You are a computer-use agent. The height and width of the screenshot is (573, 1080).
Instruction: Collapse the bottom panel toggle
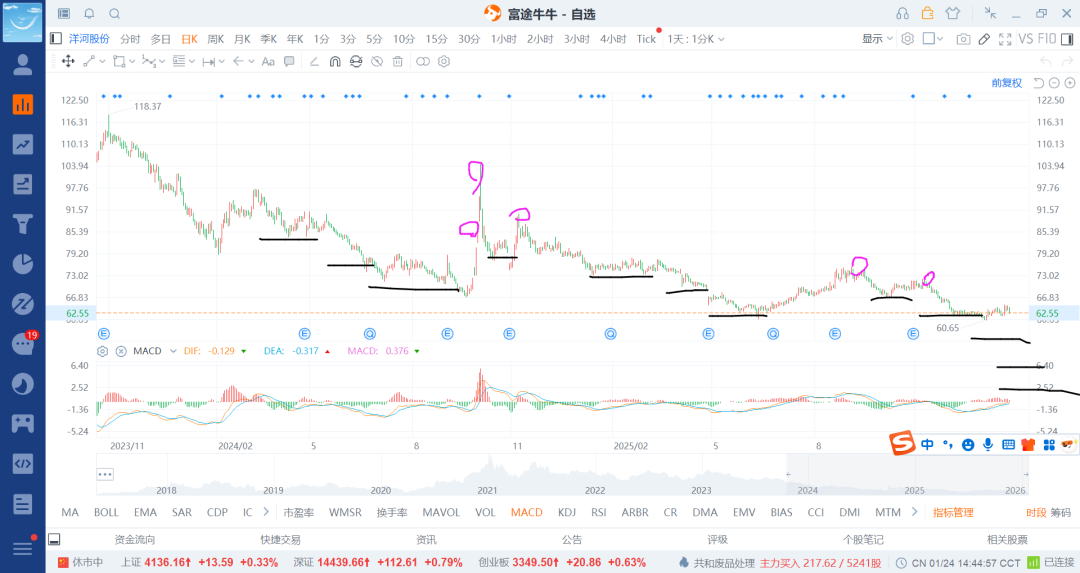[54, 539]
